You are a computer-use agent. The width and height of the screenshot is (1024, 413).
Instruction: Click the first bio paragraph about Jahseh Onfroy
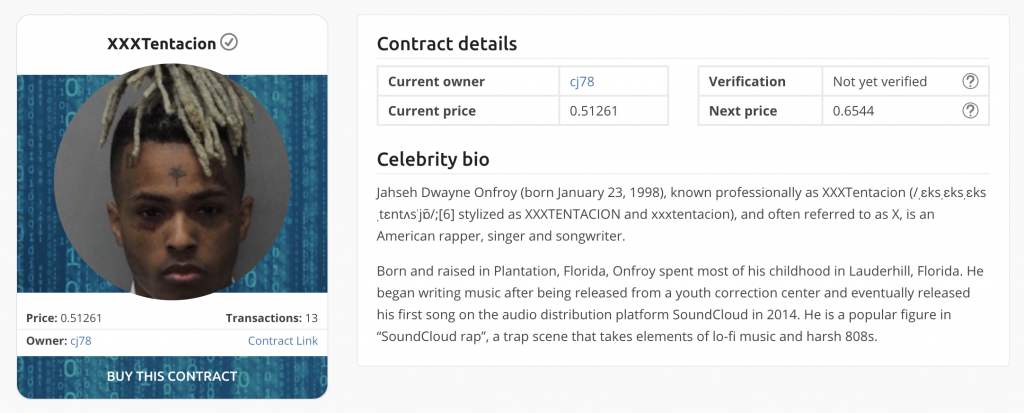coord(682,214)
